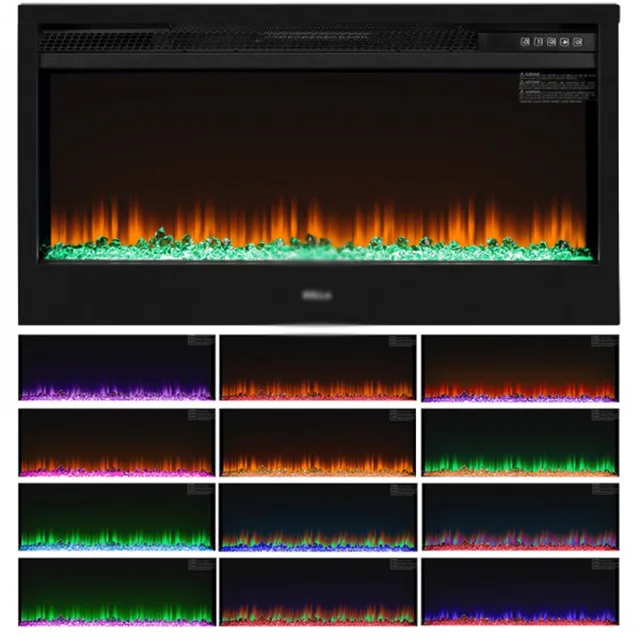640x640 pixels.
Task: Select the orange flame with pink bed thumbnail
Action: pos(117,442)
